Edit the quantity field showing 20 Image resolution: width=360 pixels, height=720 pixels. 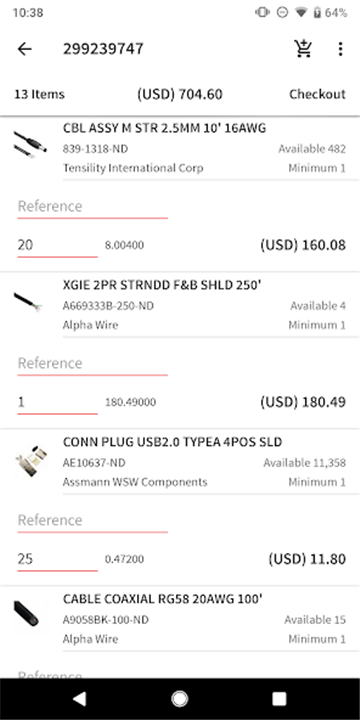[57, 246]
